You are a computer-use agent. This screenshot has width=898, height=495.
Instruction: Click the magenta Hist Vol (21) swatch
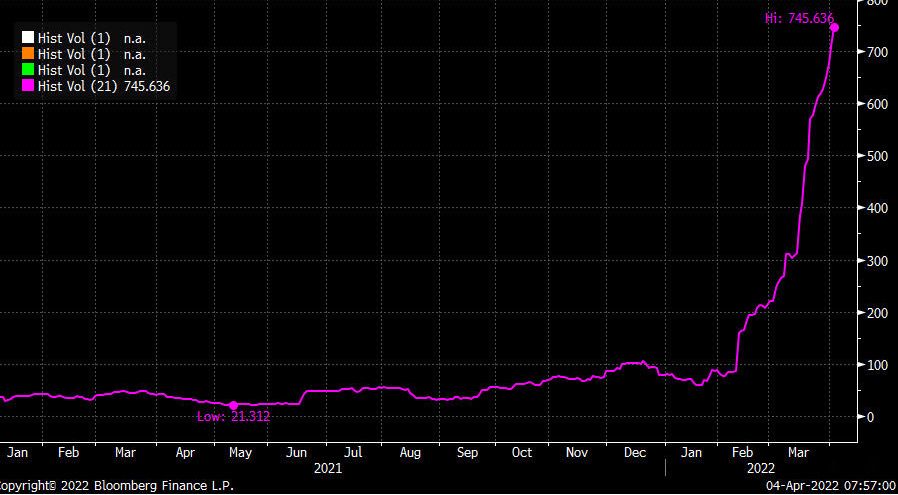28,87
